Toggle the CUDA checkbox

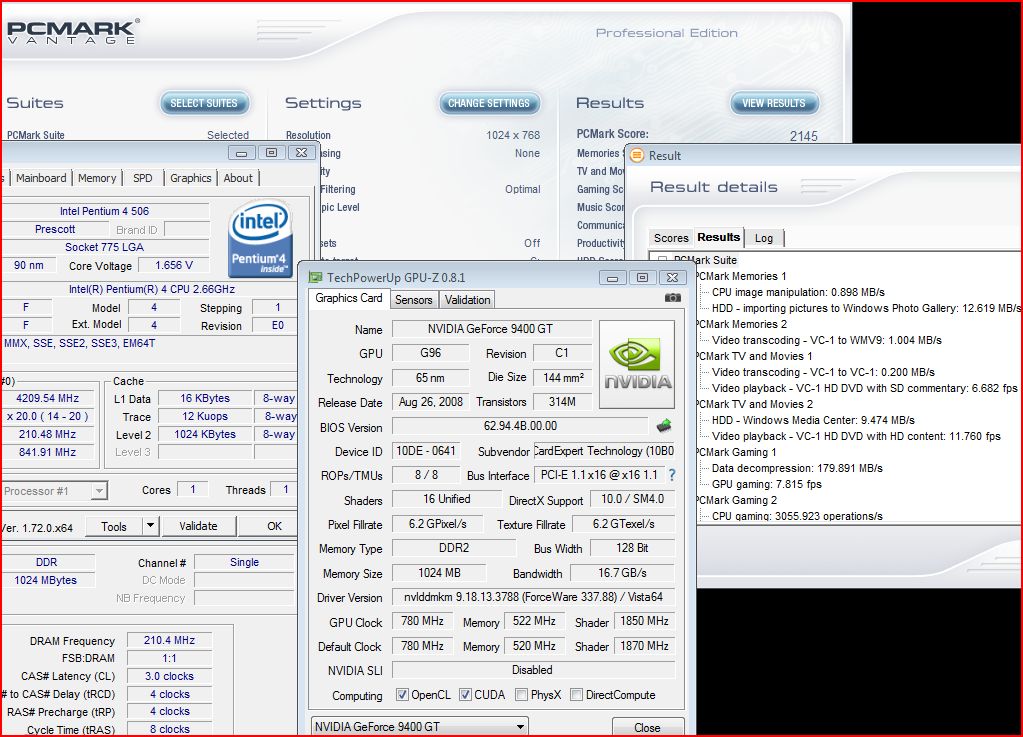coord(465,695)
